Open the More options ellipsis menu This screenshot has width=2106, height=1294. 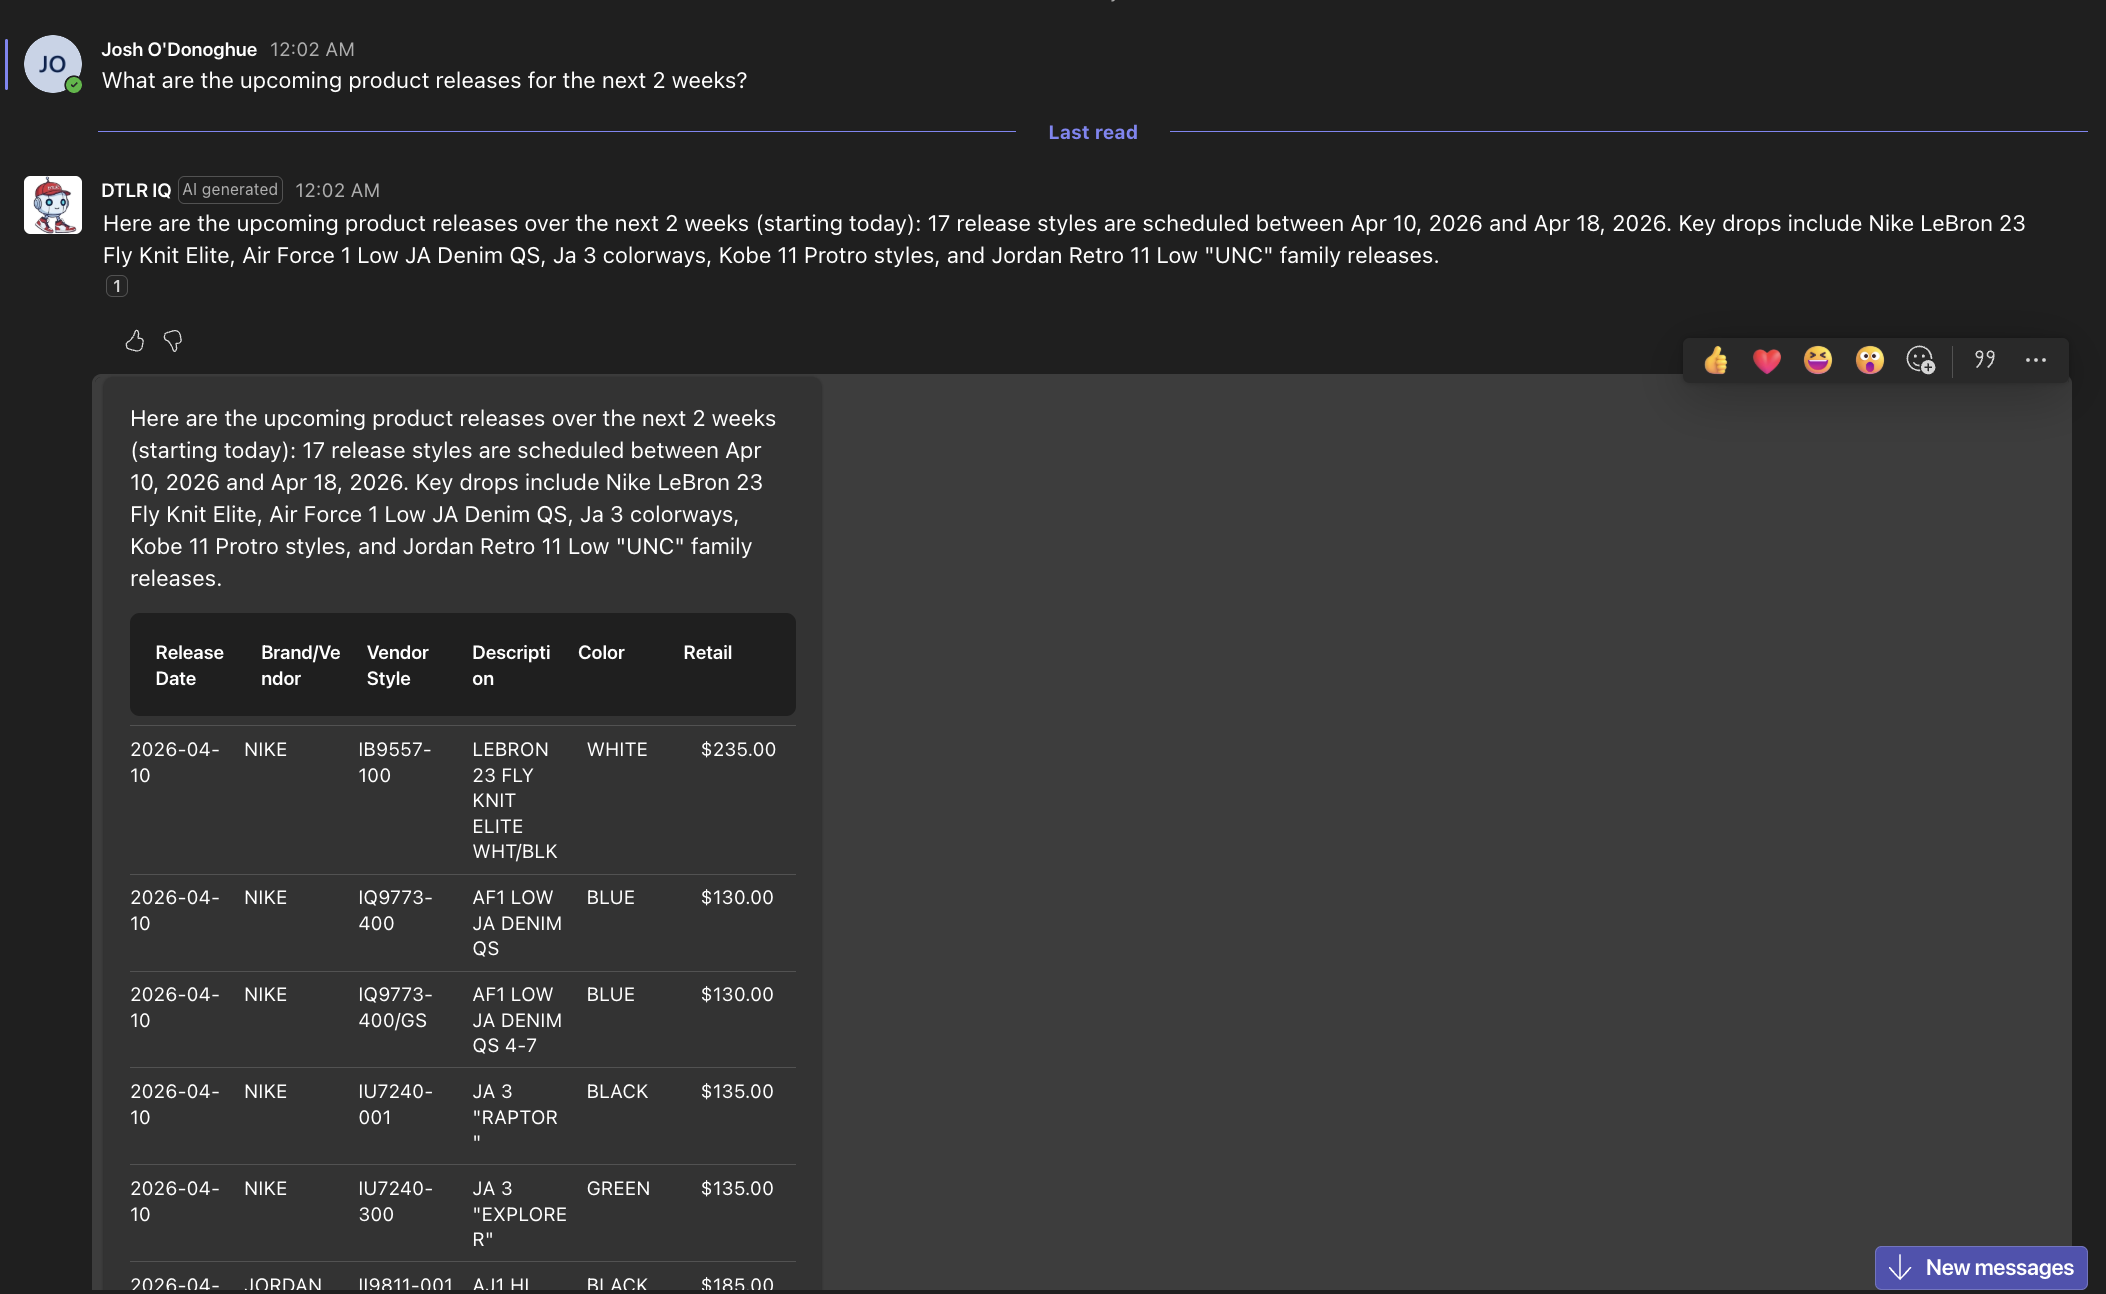[2036, 360]
